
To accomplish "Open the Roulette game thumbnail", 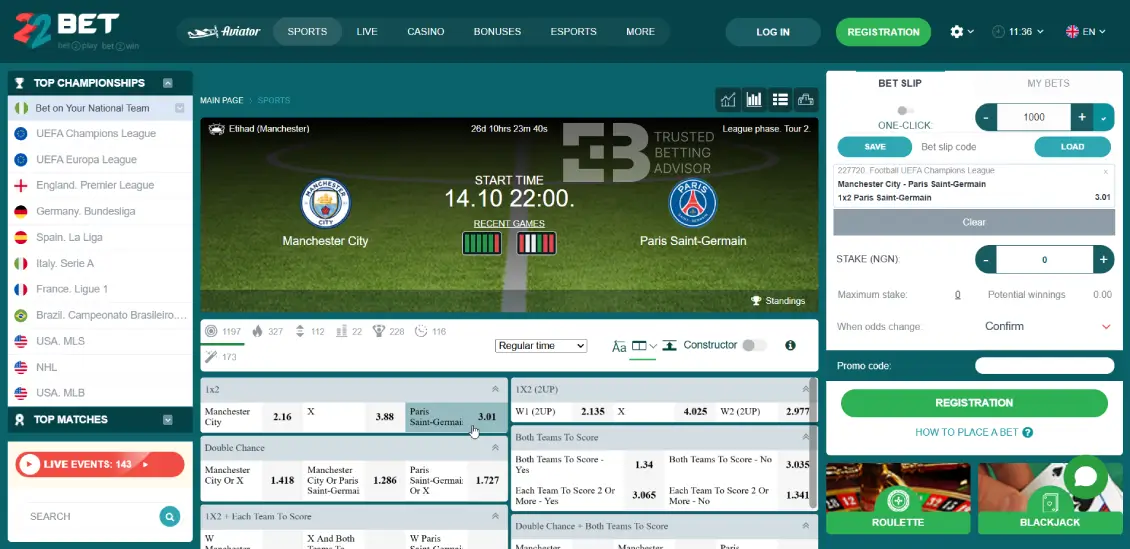I will point(898,499).
